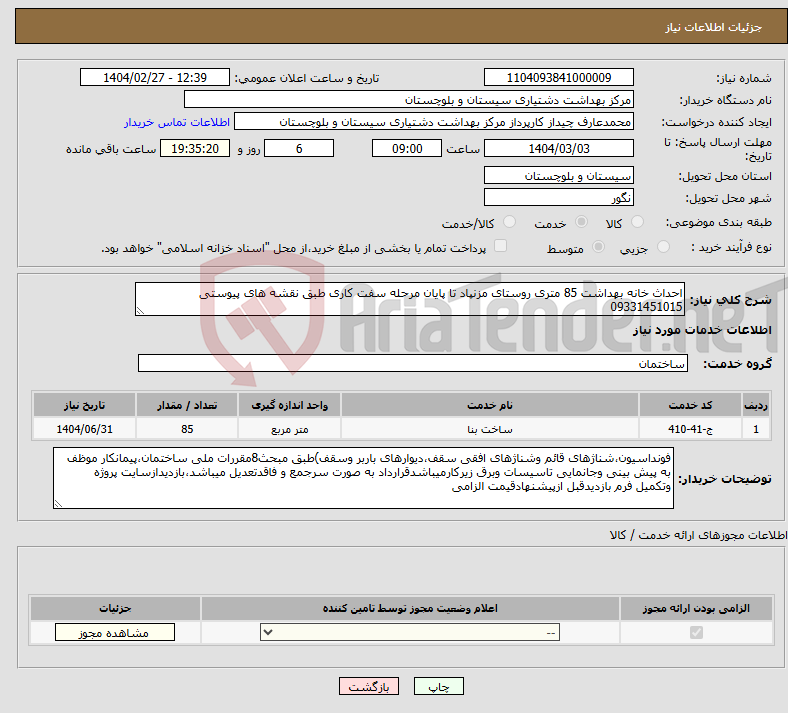Click the deadline hour field 09:00
This screenshot has width=788, height=713.
(x=407, y=148)
